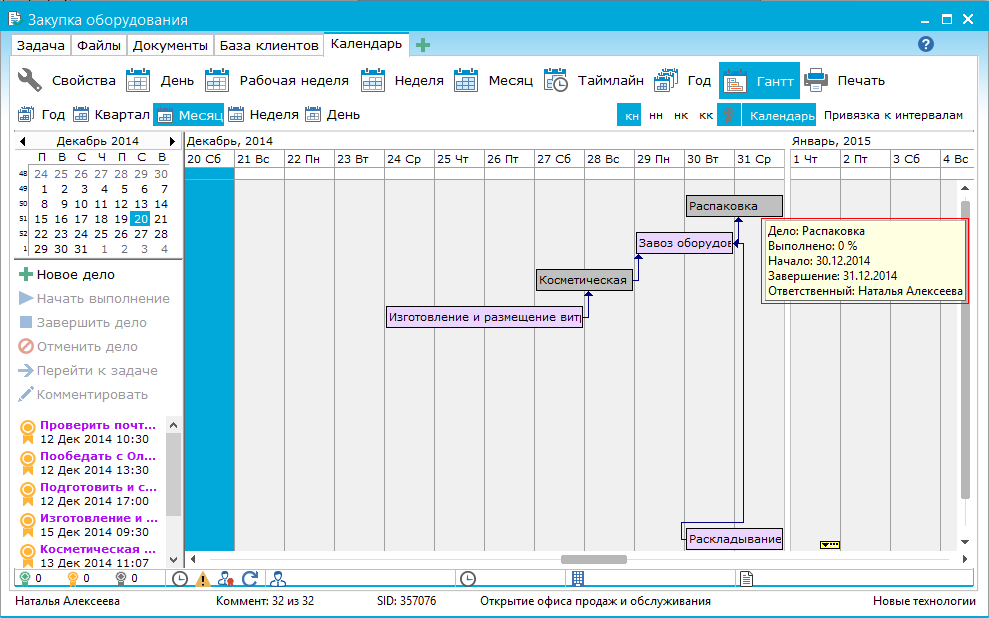Click the Печать printer button
989x618 pixels.
click(845, 81)
